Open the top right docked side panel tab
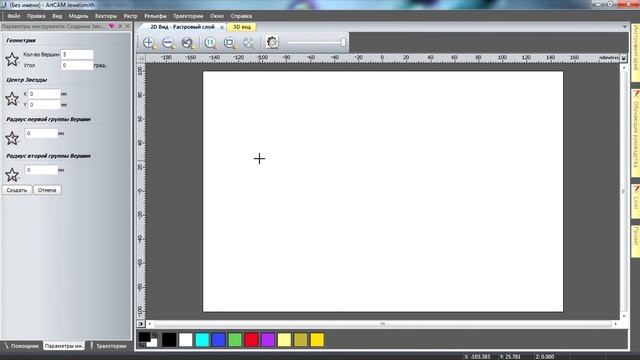The width and height of the screenshot is (640, 360). (636, 53)
